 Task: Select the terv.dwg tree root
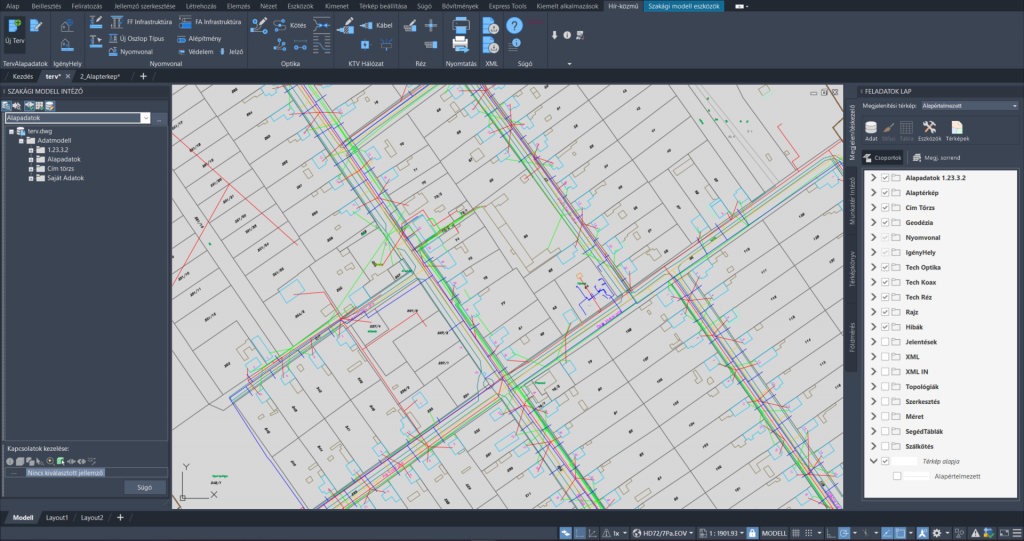click(39, 131)
